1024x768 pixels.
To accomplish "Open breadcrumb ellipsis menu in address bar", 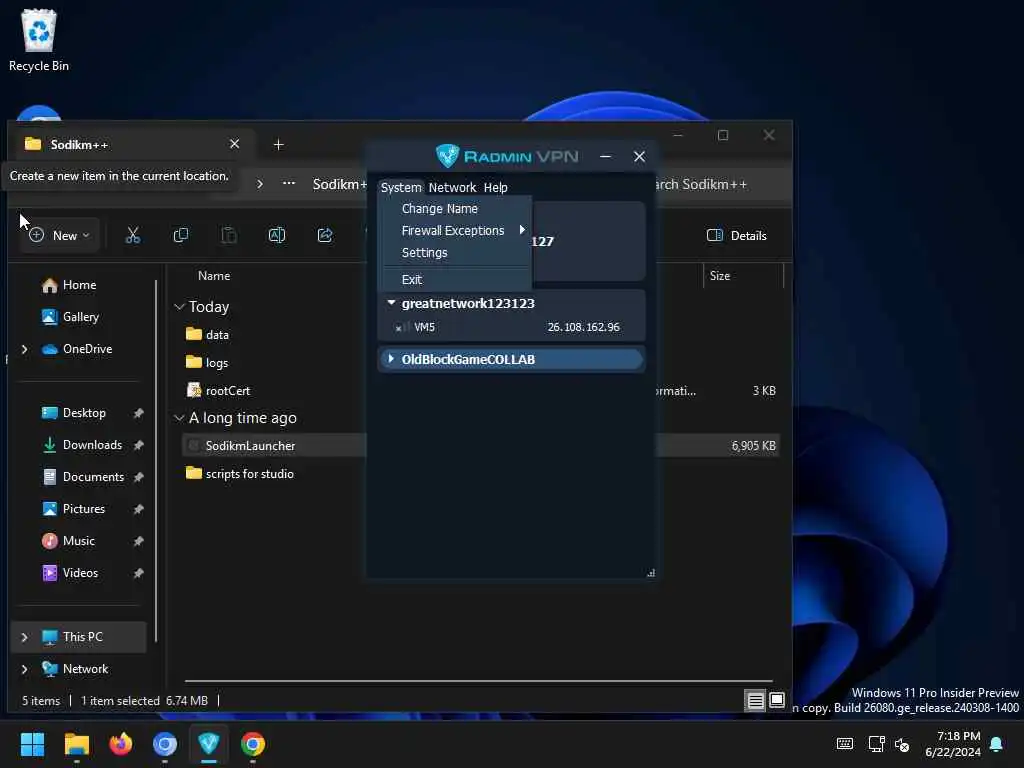I will tap(289, 184).
